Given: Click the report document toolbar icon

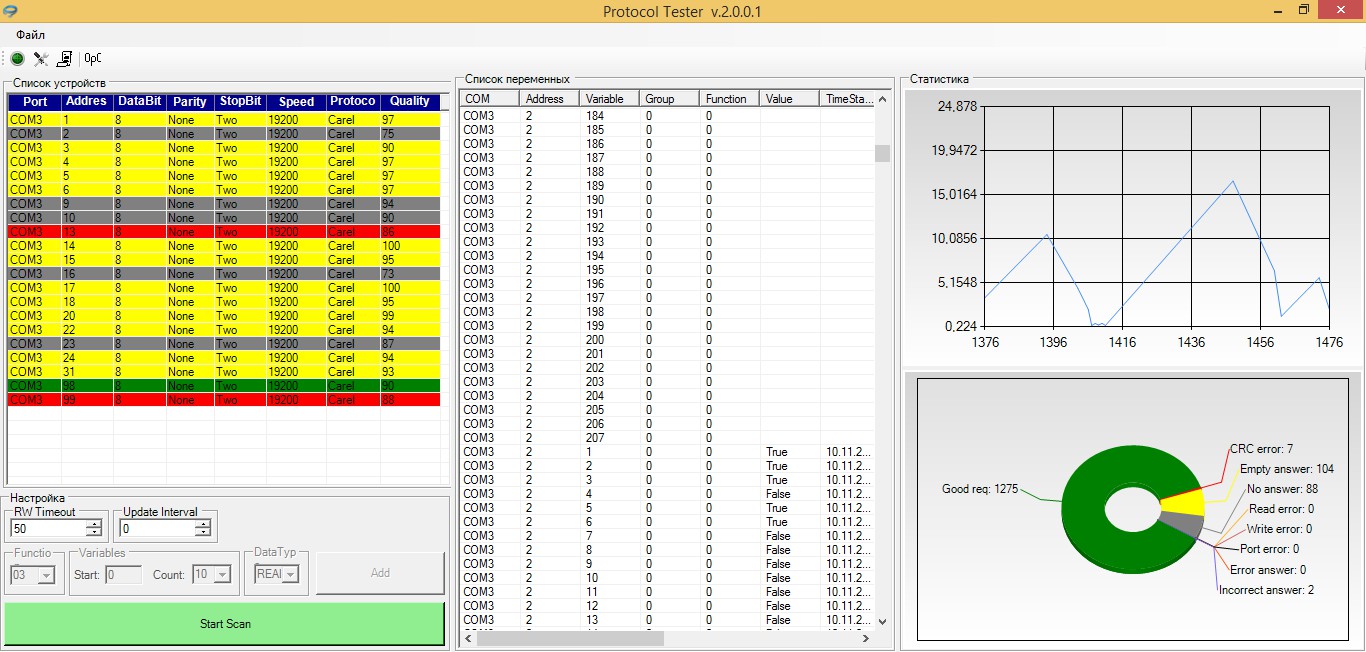Looking at the screenshot, I should click(64, 59).
